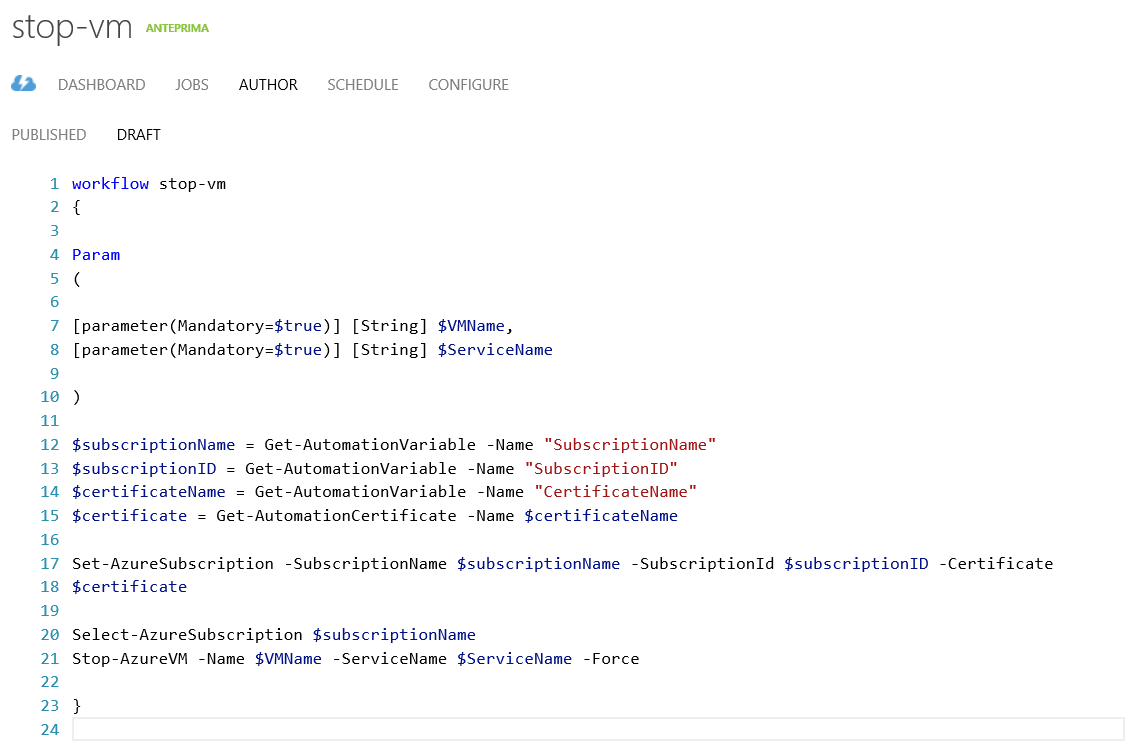Click Stop-AzureVM command on line 21

point(129,658)
